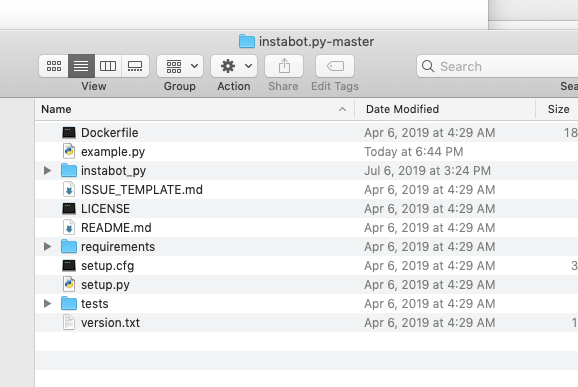Expand the requirements folder
This screenshot has height=387, width=578.
pyautogui.click(x=47, y=247)
